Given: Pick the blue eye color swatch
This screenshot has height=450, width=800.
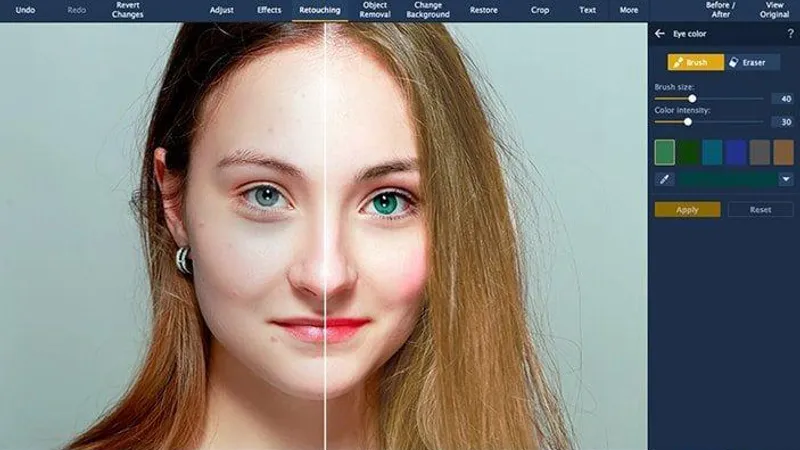Looking at the screenshot, I should click(736, 152).
